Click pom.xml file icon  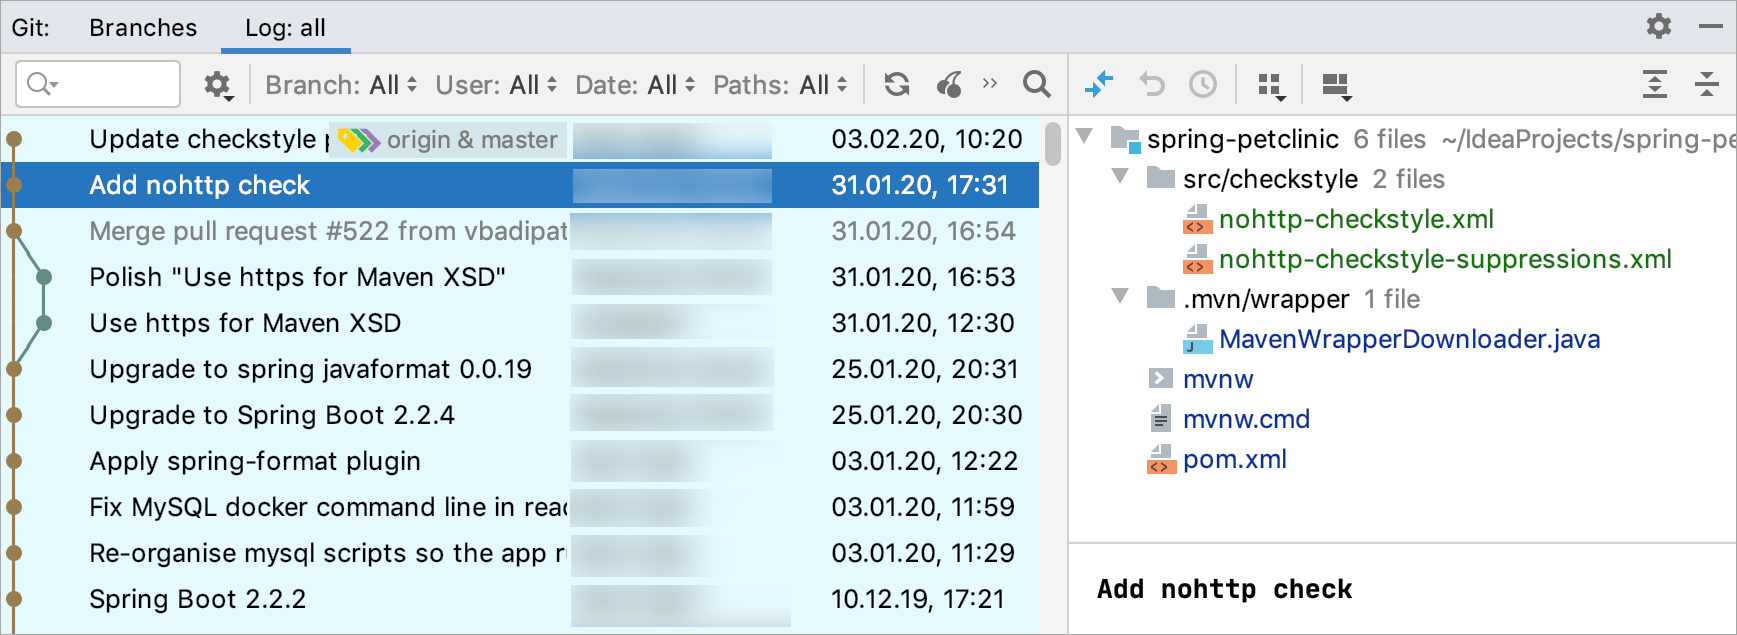(1160, 459)
